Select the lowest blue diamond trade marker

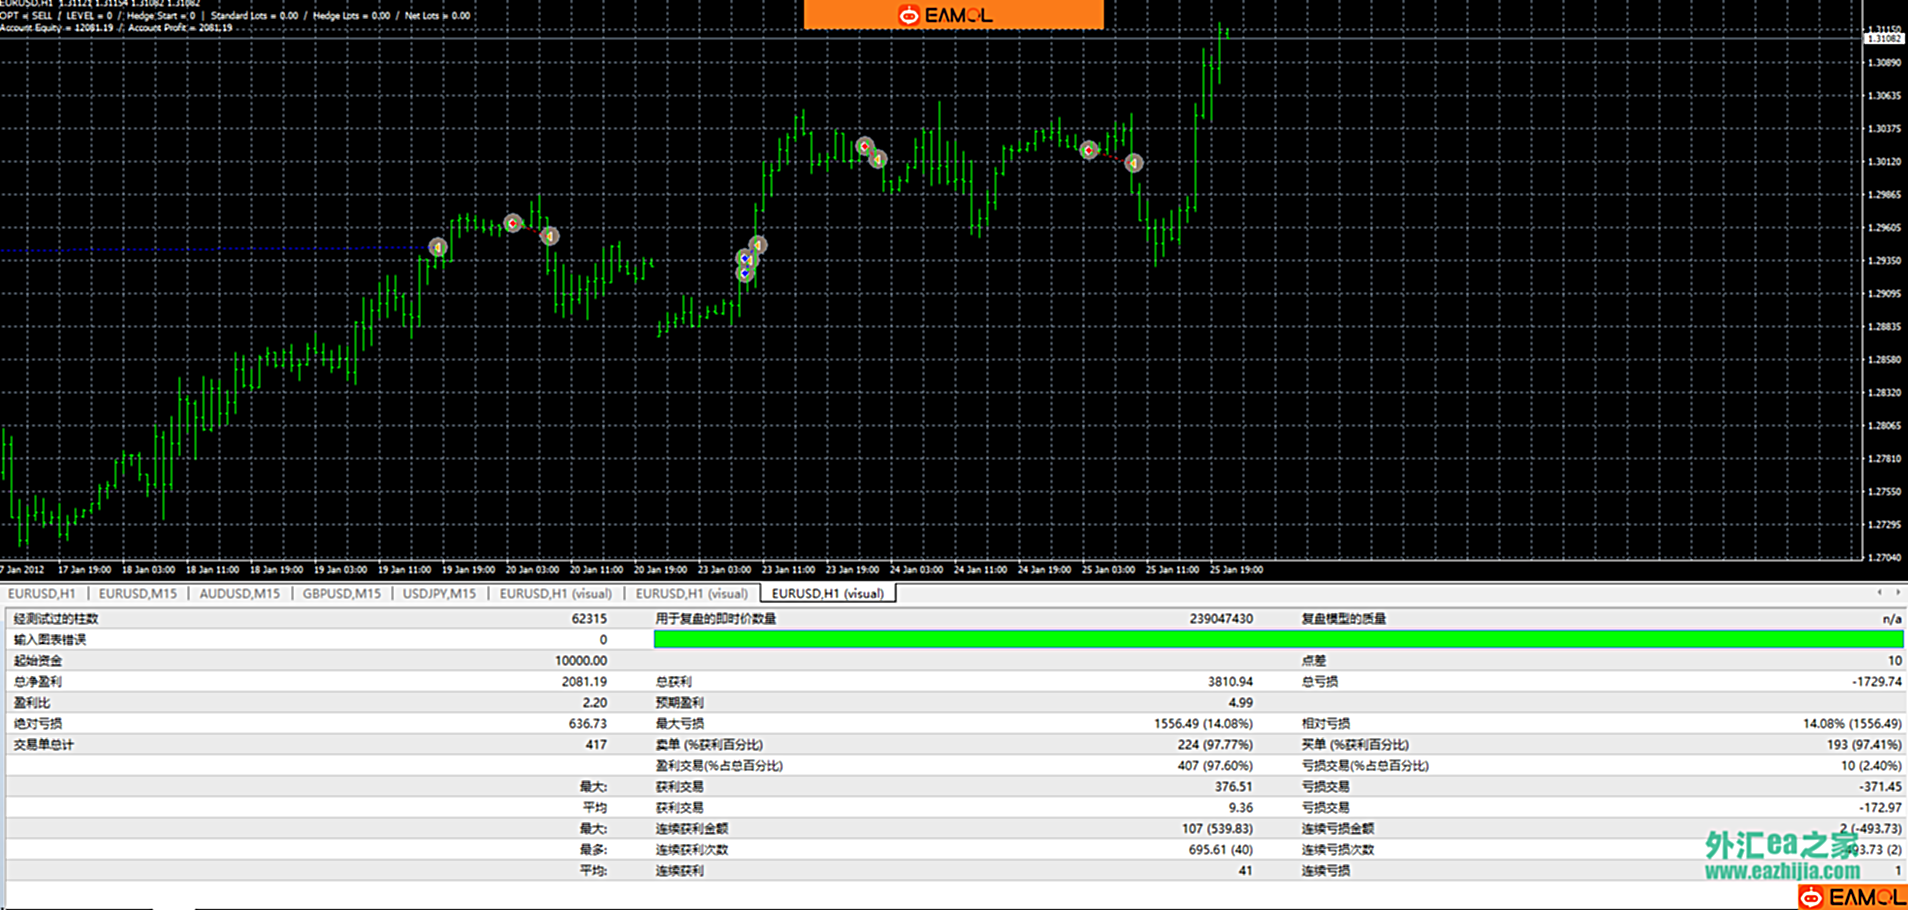coord(745,273)
